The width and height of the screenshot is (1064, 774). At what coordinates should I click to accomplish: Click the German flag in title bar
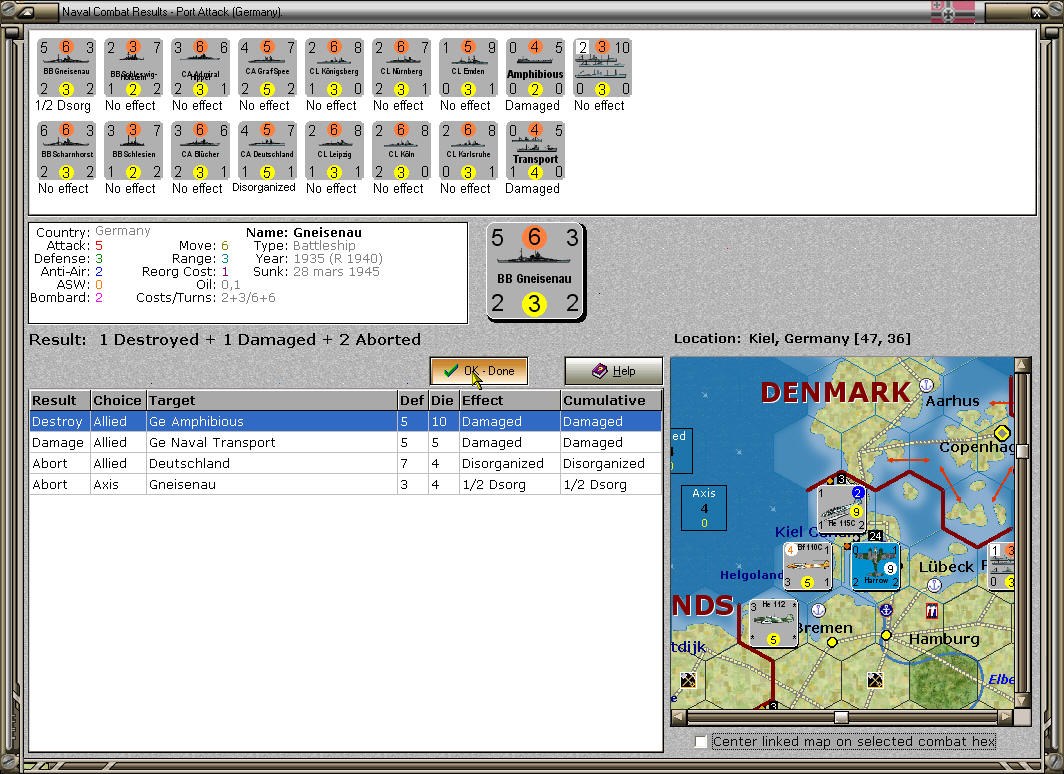click(x=953, y=12)
